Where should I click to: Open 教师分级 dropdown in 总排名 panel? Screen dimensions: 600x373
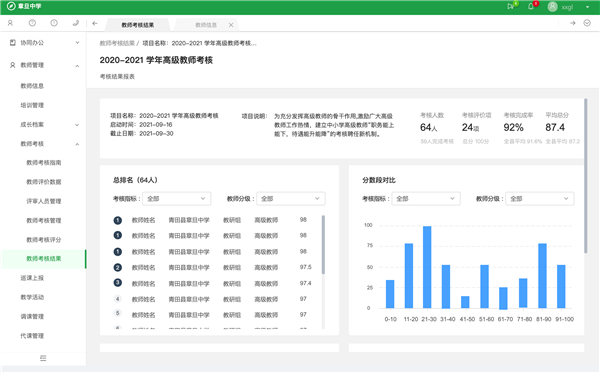pyautogui.click(x=290, y=199)
